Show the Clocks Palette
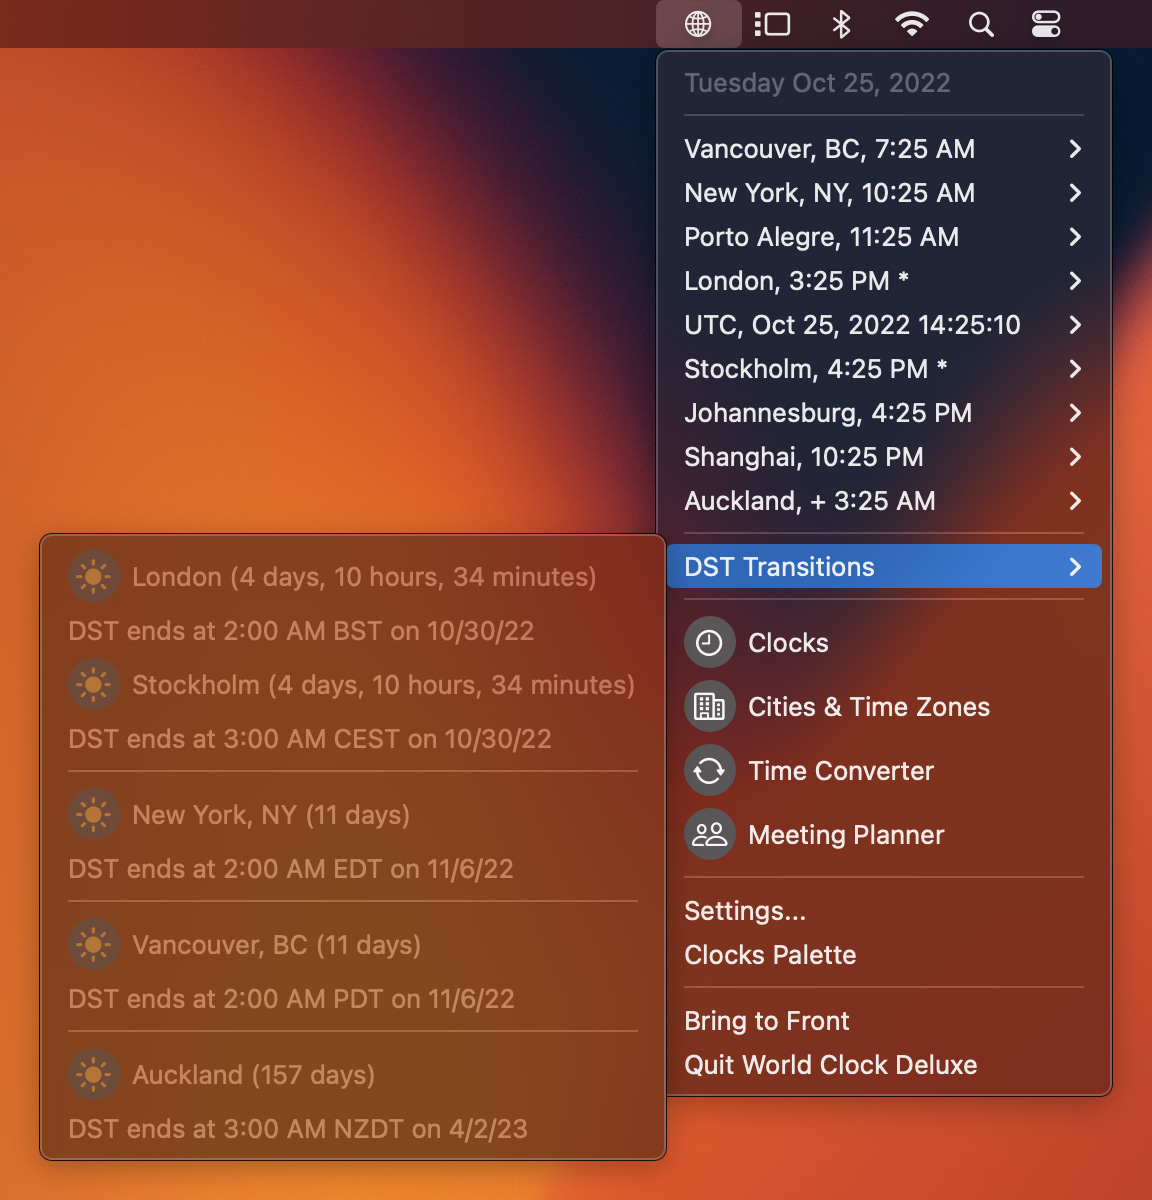This screenshot has width=1152, height=1200. point(884,955)
